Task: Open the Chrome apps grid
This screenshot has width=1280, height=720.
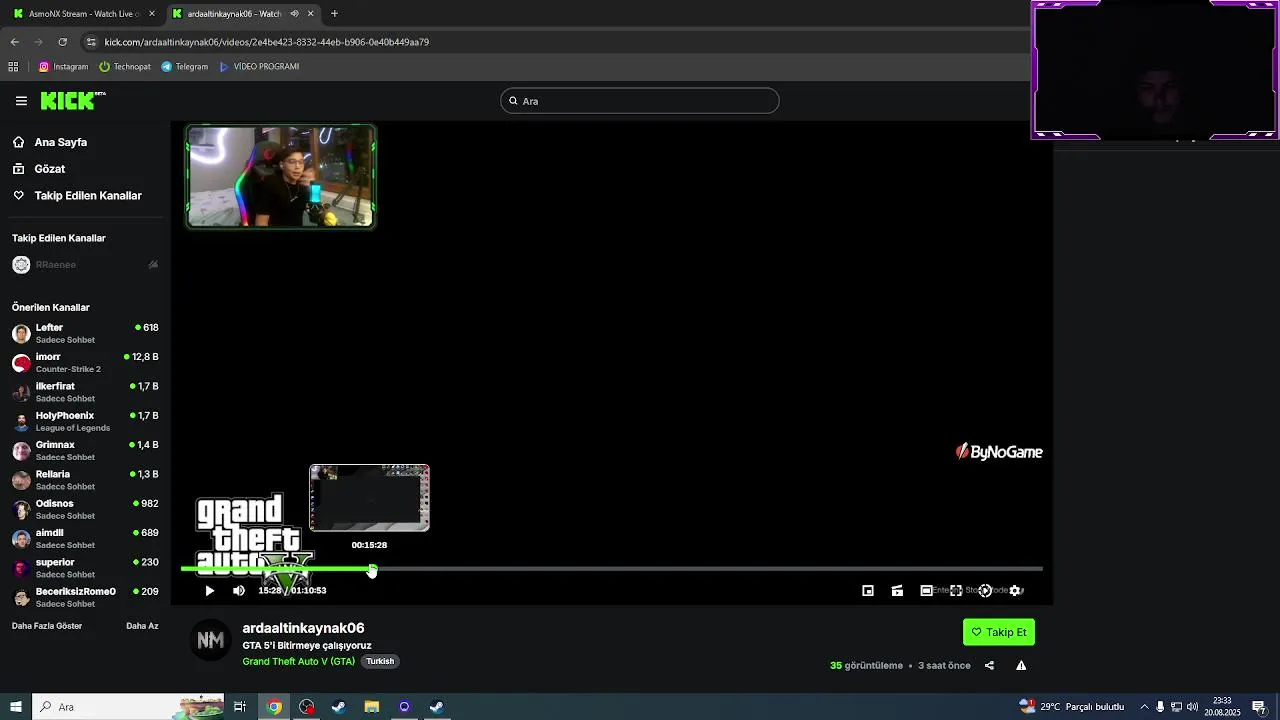Action: (x=13, y=67)
